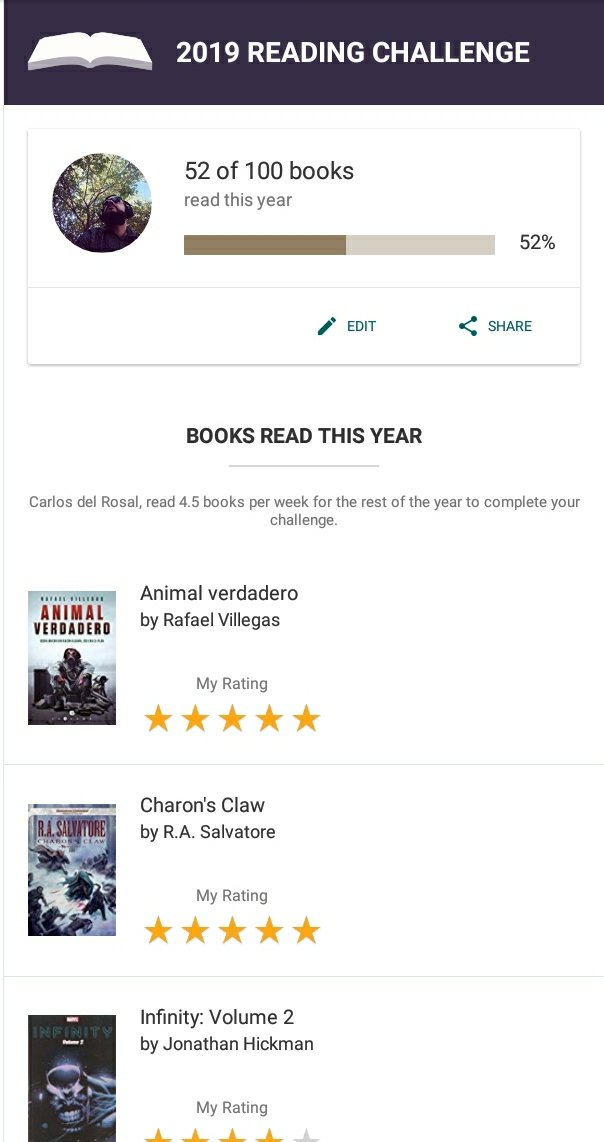Click fourth star for Charon's Claw
This screenshot has width=604, height=1142.
(x=269, y=931)
